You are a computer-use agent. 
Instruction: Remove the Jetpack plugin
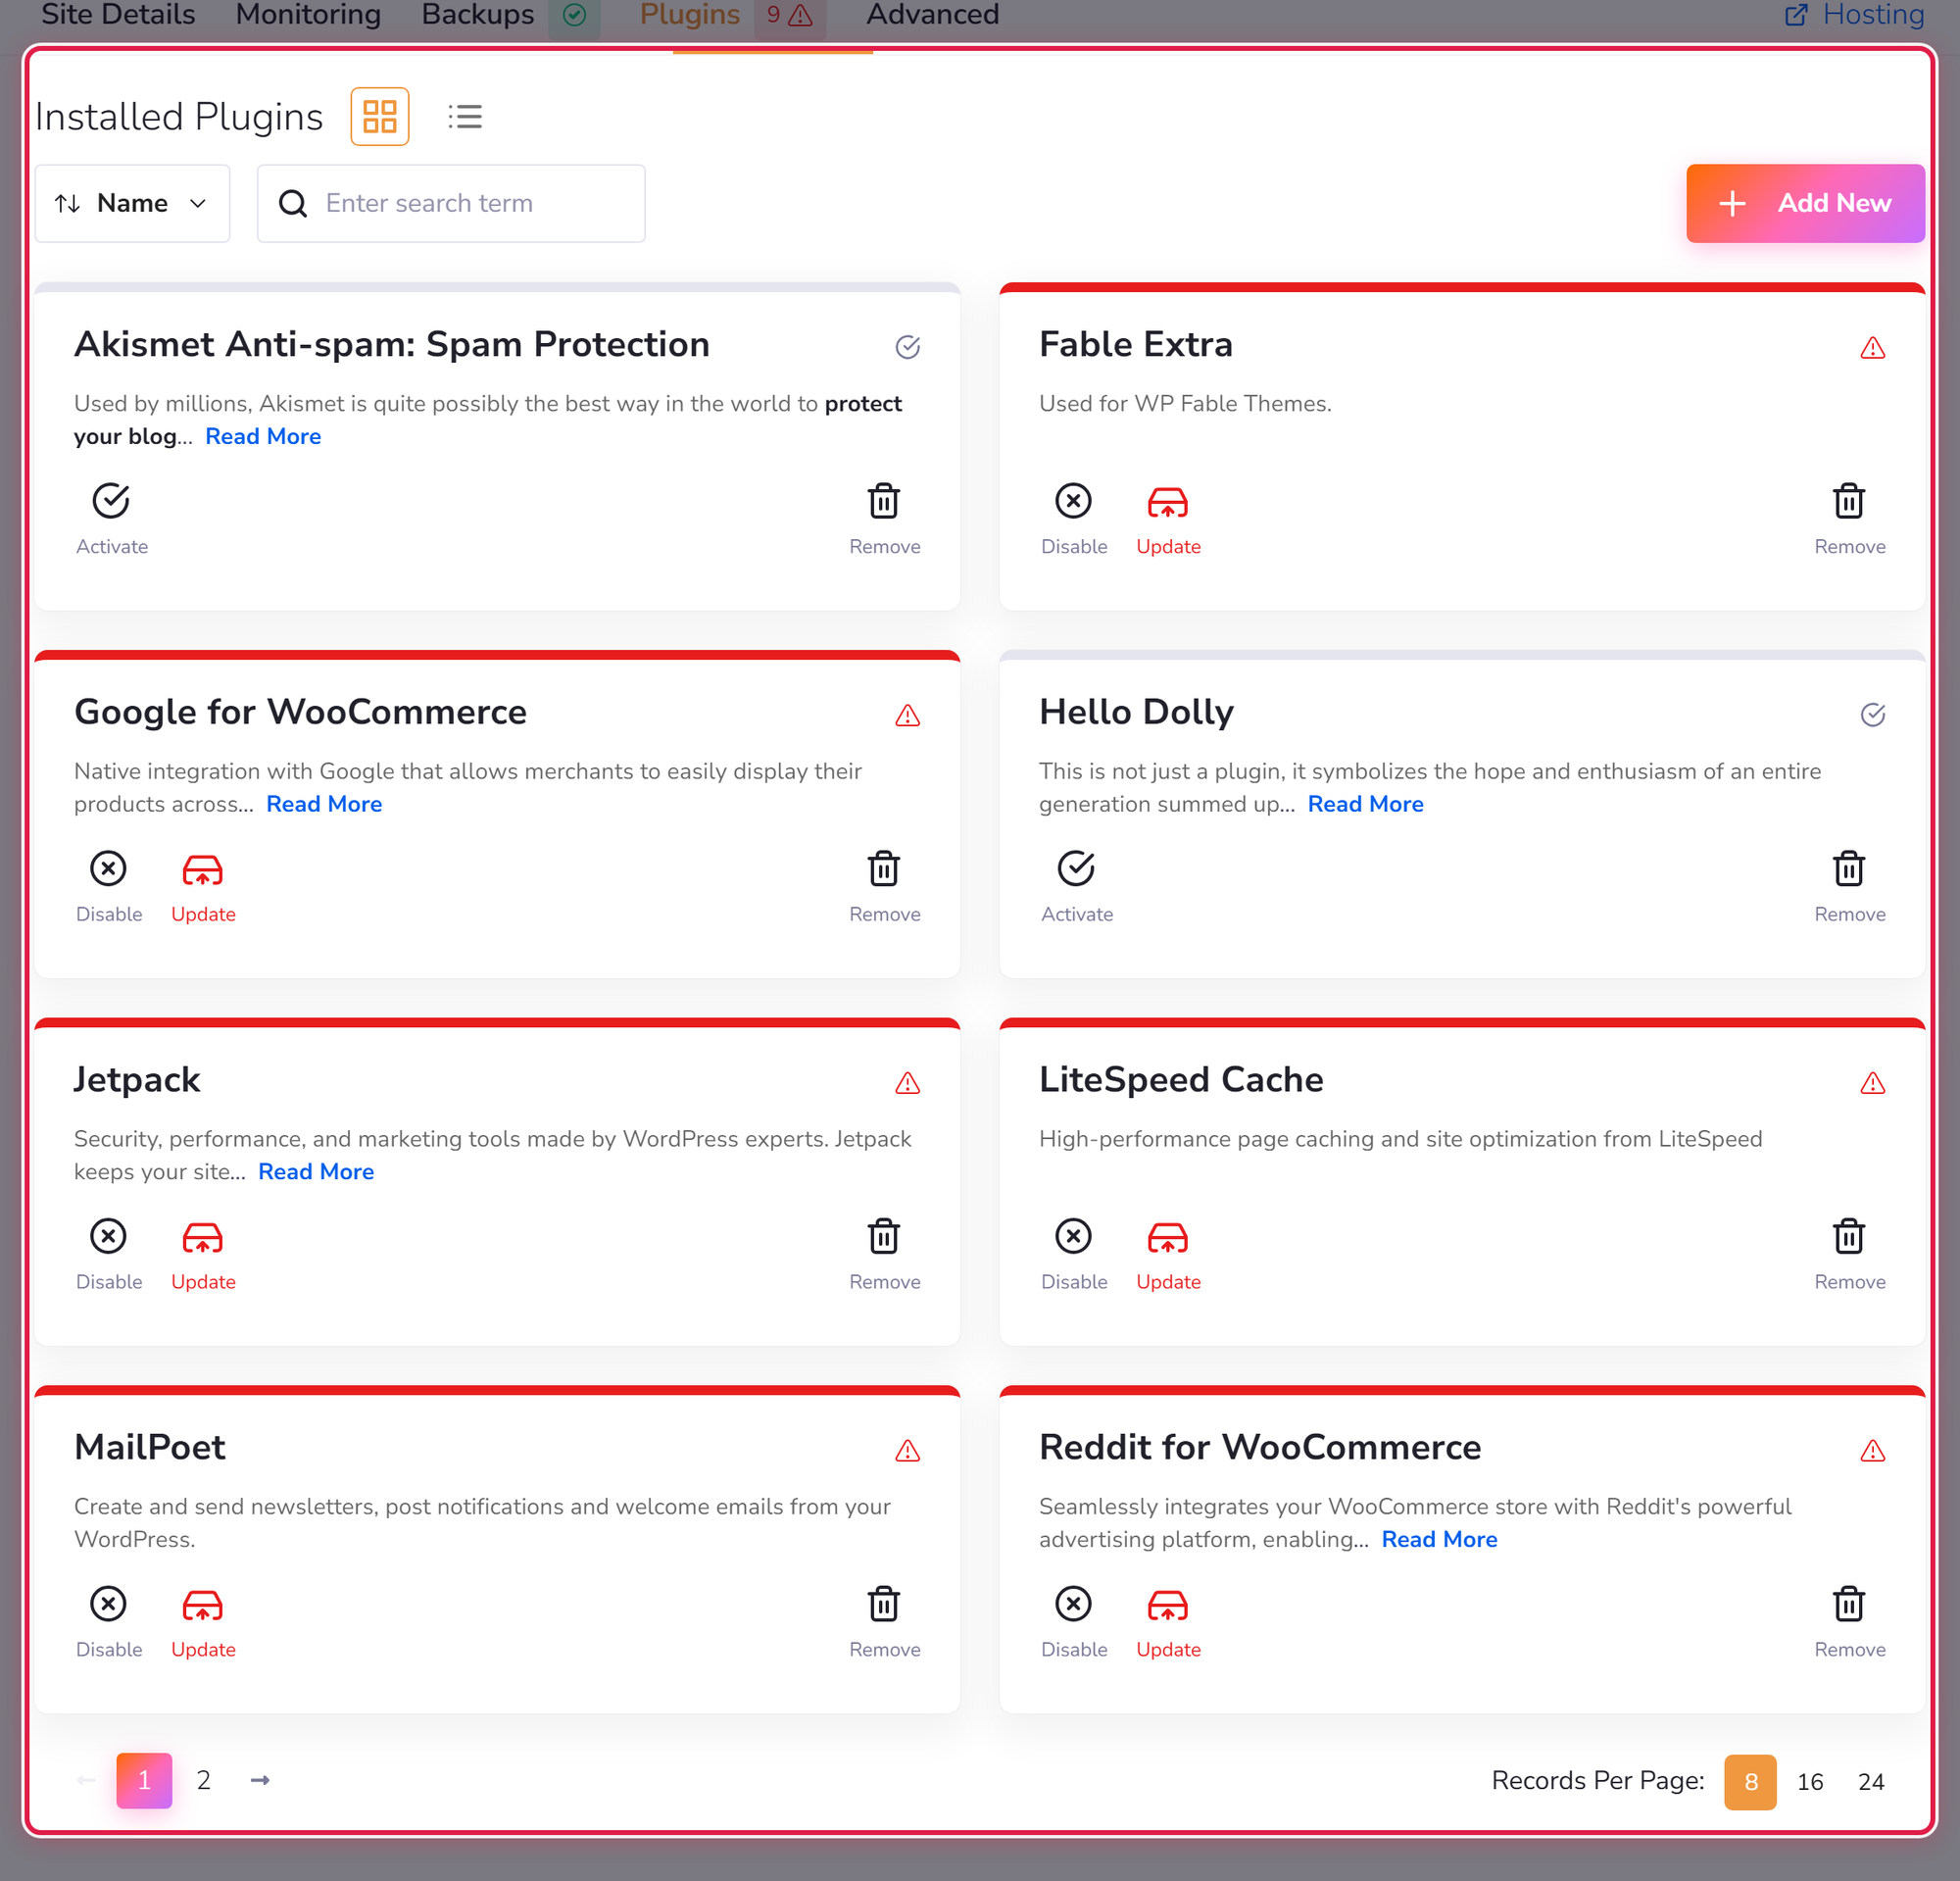click(x=884, y=1254)
